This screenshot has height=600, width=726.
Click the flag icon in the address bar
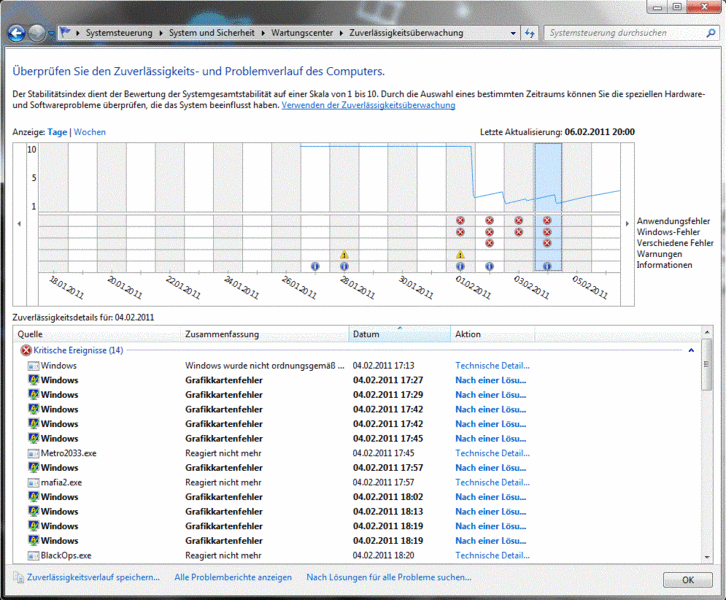65,32
